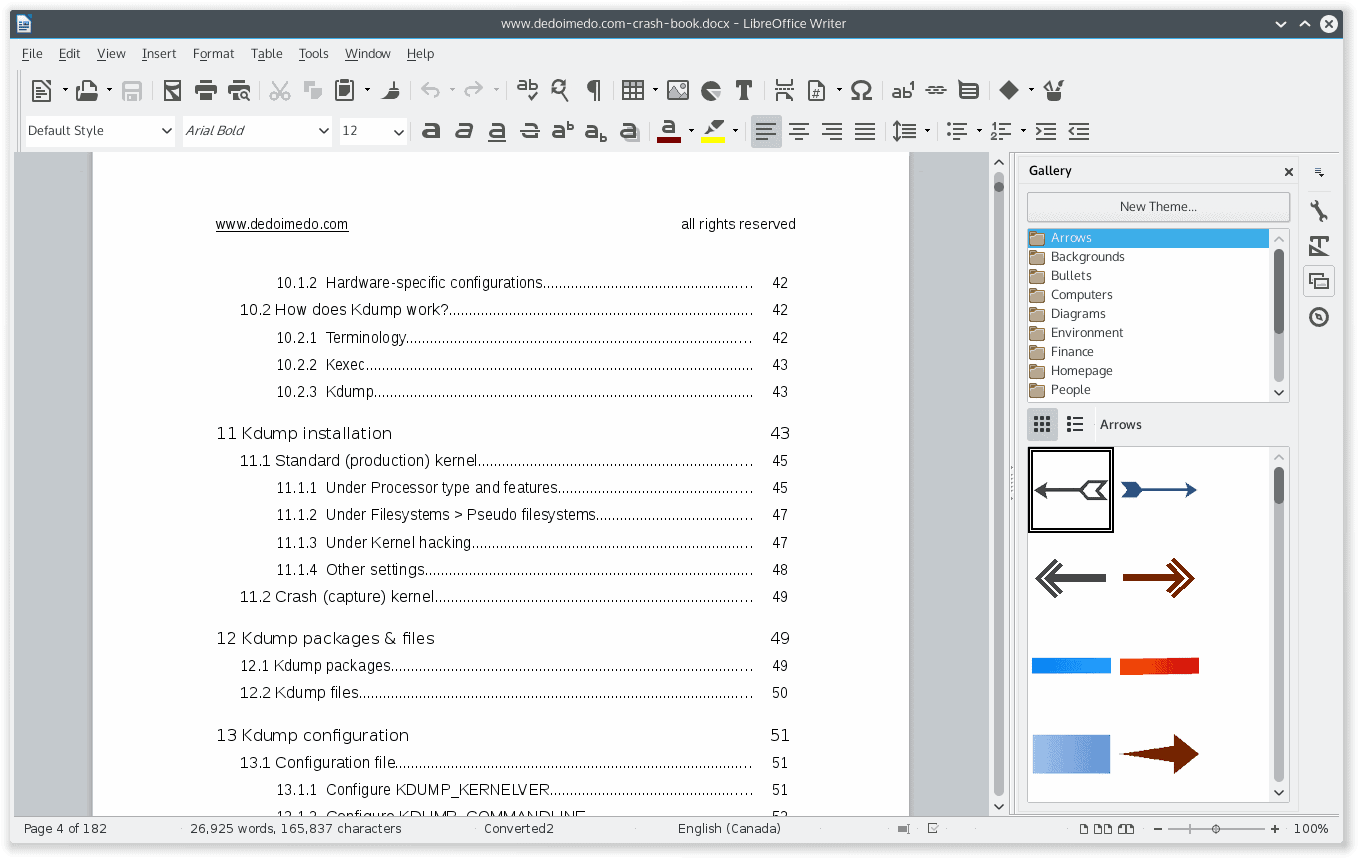Insert a comment

point(968,91)
